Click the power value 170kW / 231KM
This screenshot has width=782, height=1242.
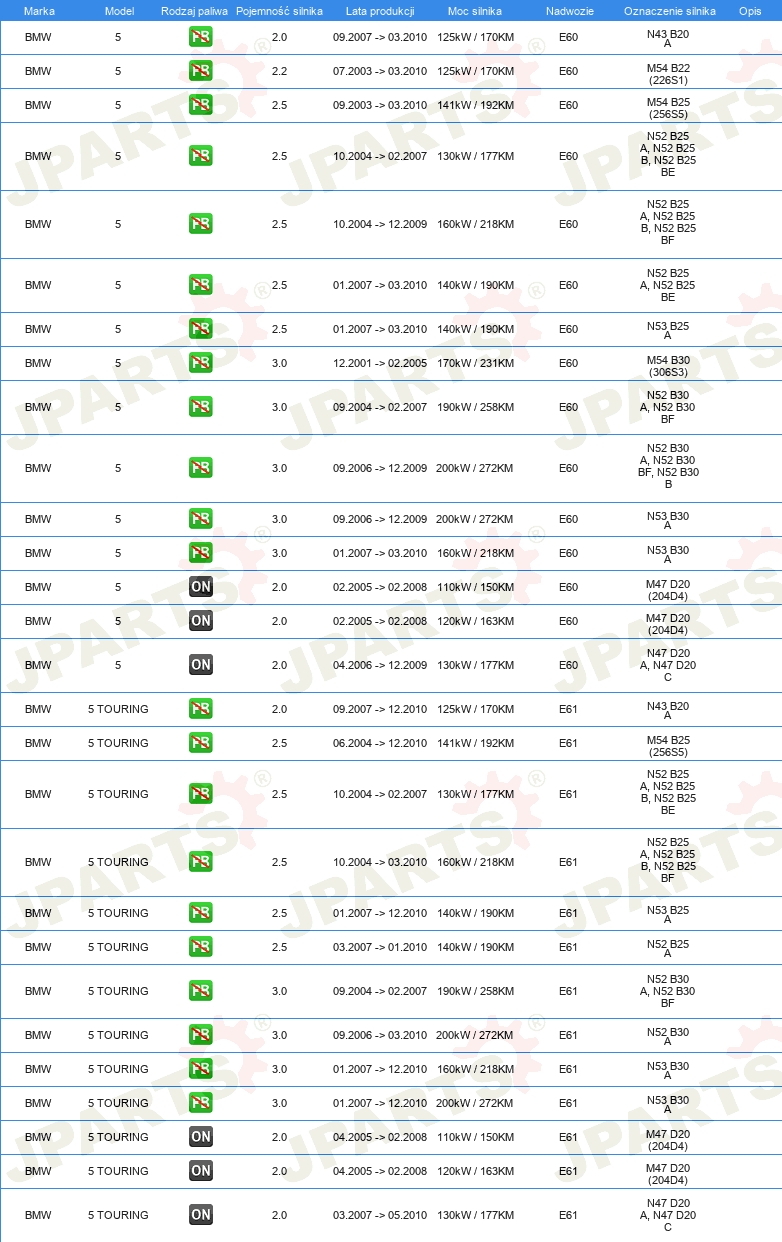[x=475, y=363]
